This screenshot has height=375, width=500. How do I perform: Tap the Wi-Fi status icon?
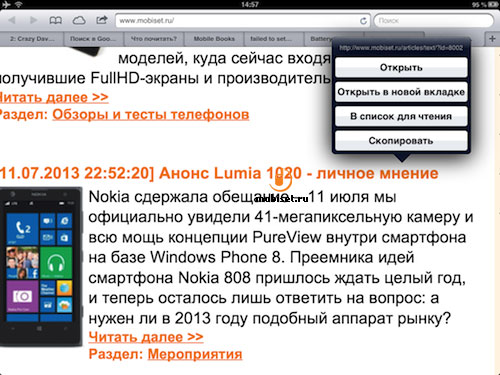click(x=19, y=4)
